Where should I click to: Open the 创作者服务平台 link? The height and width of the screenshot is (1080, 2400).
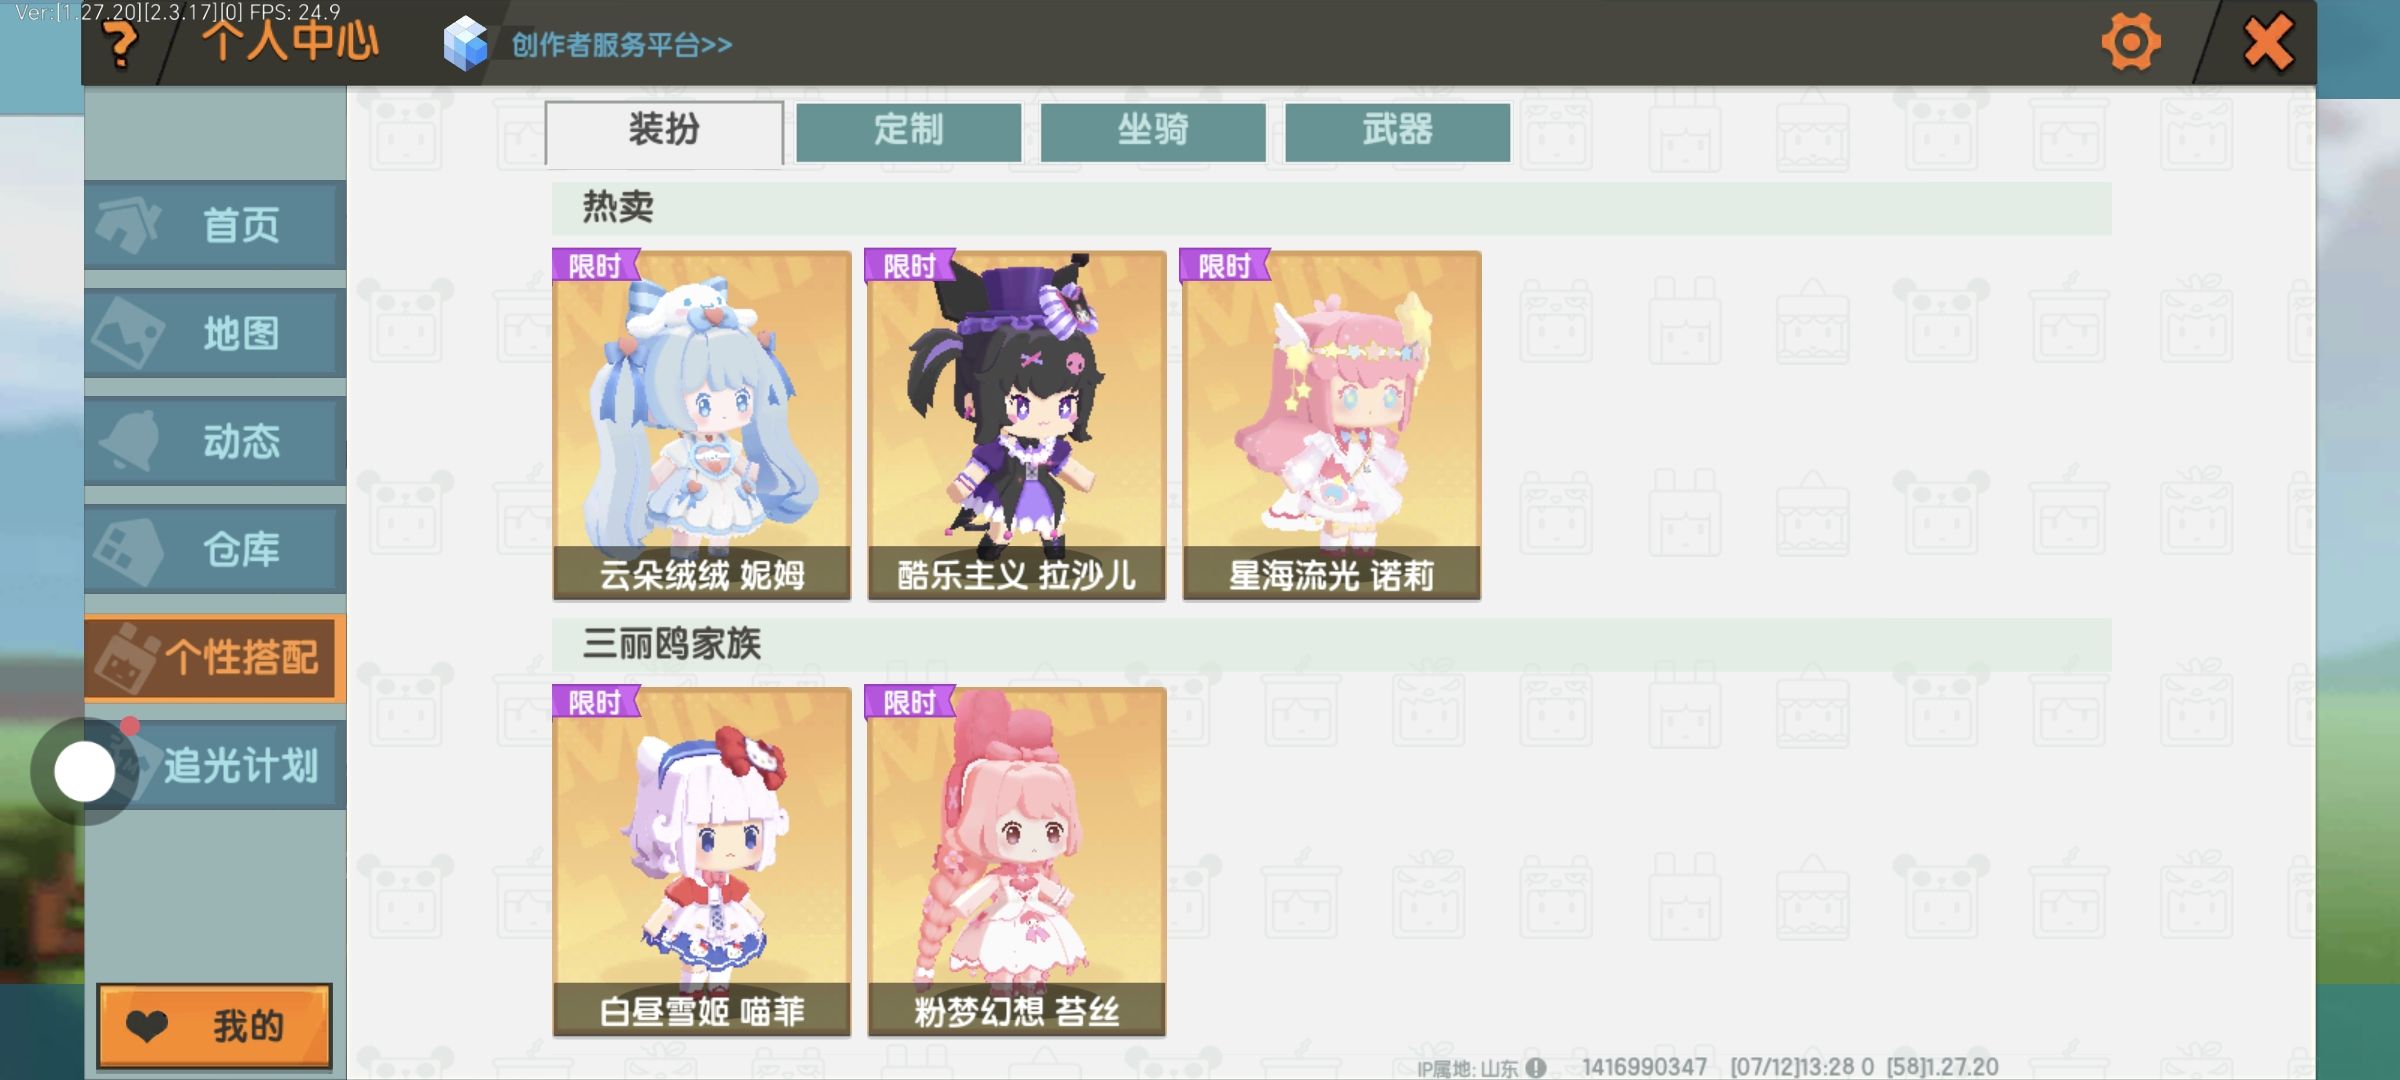622,45
